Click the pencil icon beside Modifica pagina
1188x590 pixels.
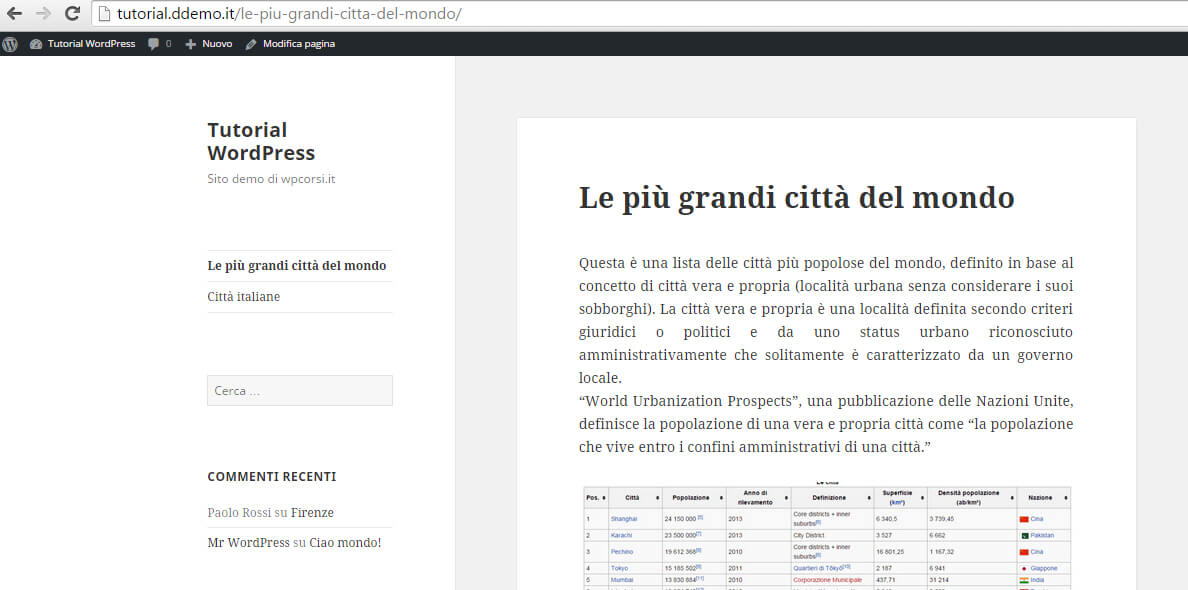(x=251, y=43)
